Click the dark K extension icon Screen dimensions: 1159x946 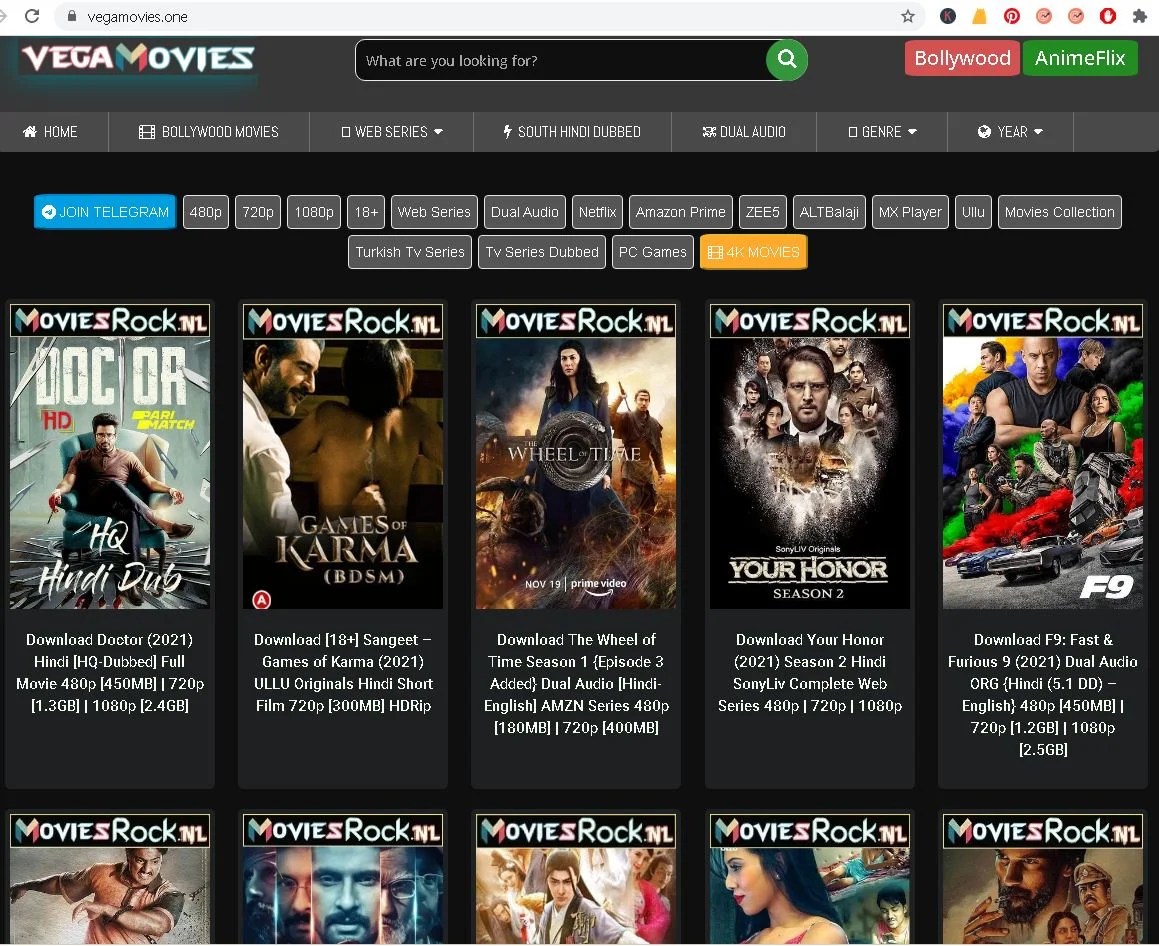click(x=948, y=16)
